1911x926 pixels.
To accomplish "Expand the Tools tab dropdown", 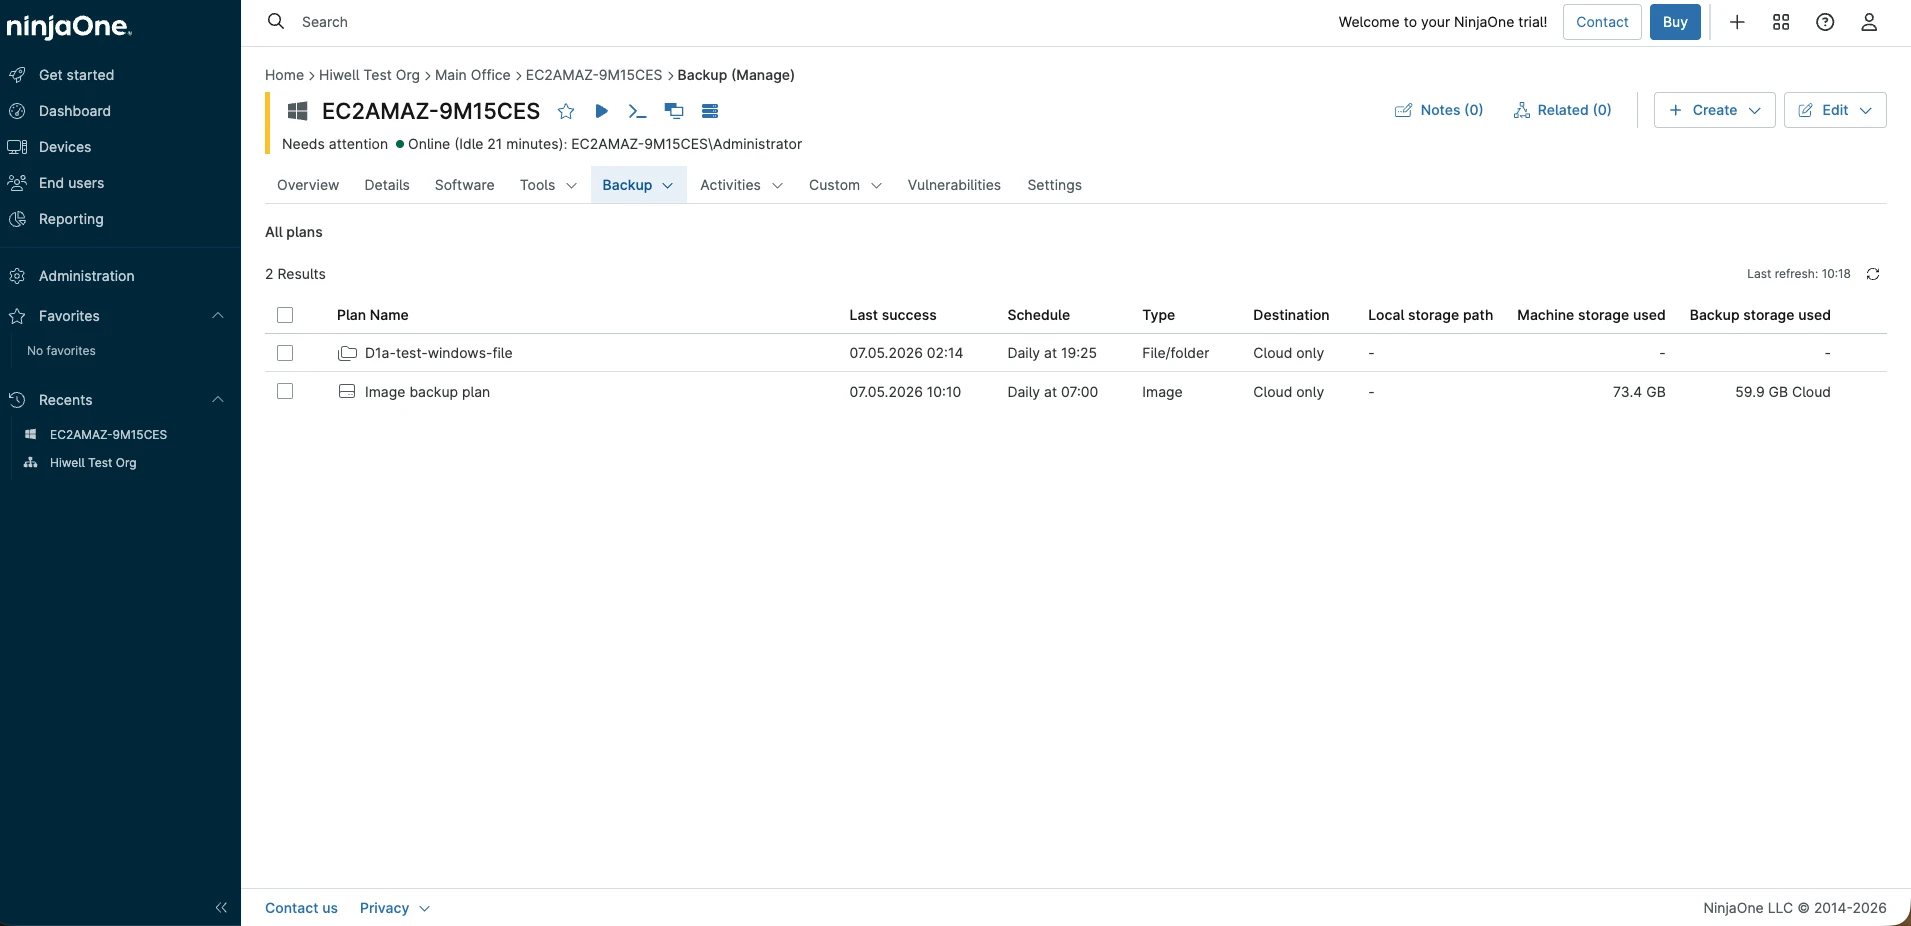I will (571, 186).
